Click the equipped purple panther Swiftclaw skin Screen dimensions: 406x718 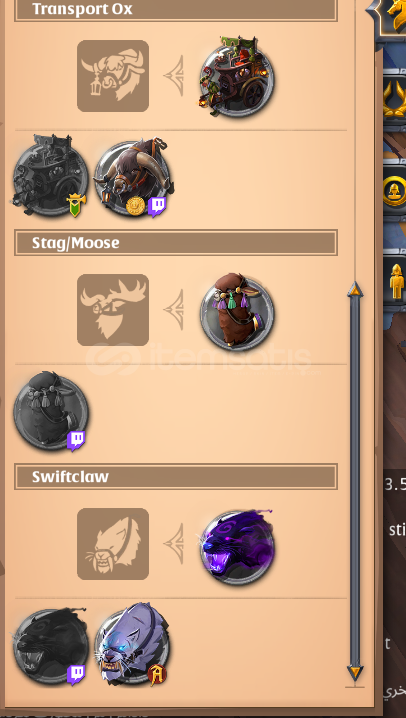pyautogui.click(x=237, y=547)
